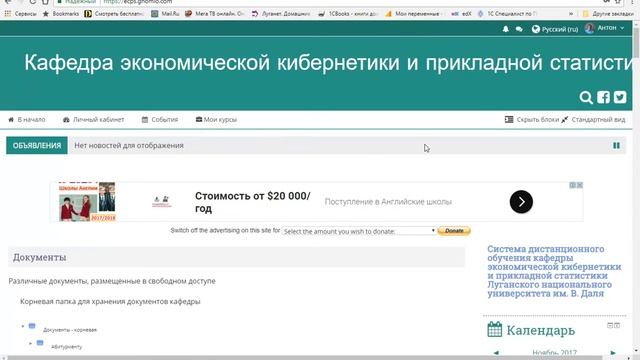Dock the Календарь block icon

point(617,325)
